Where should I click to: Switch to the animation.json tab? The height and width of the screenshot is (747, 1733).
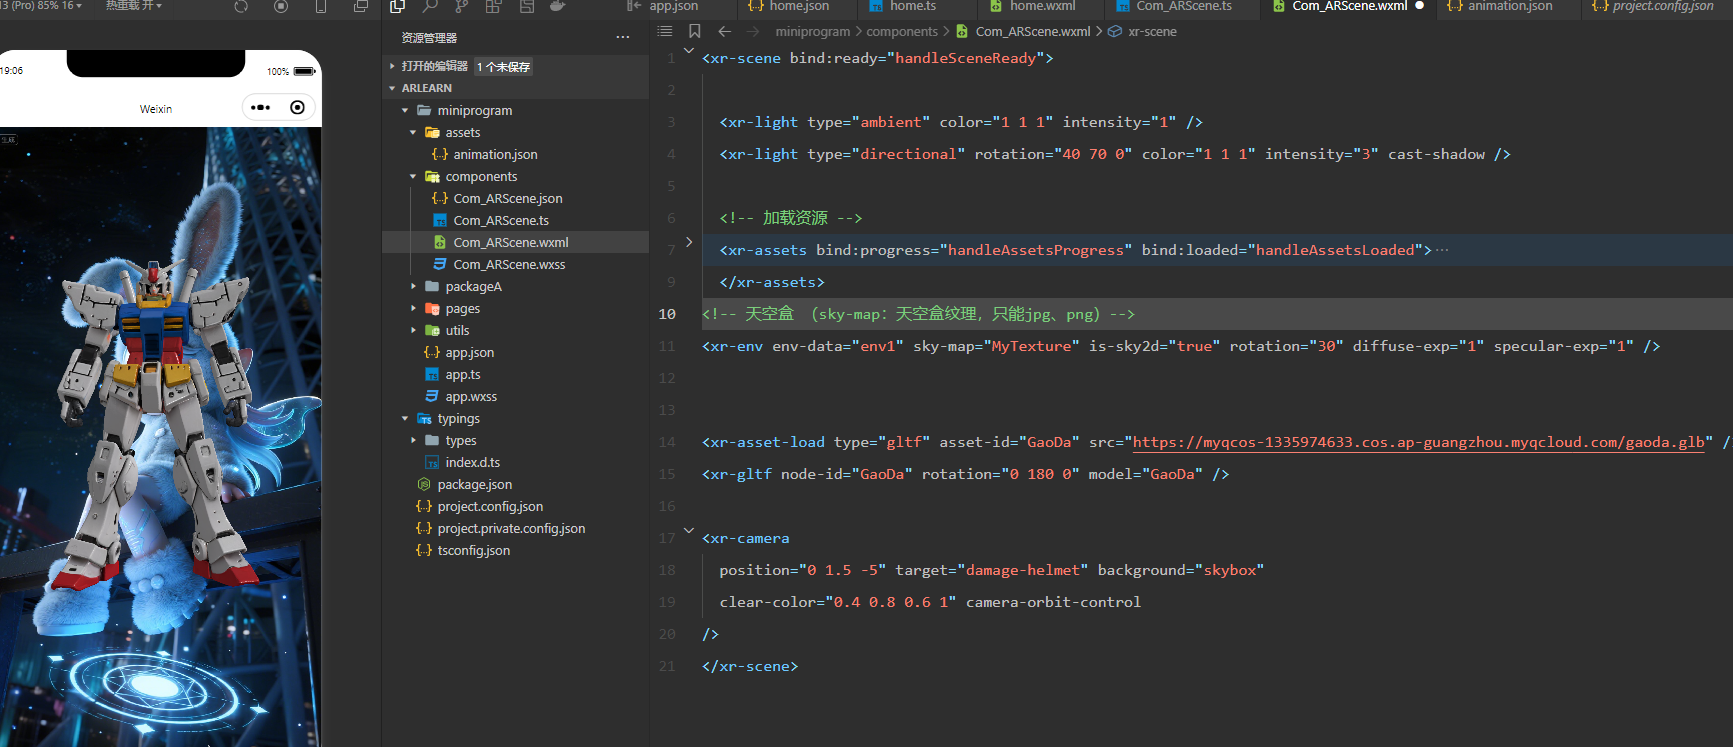point(1509,7)
